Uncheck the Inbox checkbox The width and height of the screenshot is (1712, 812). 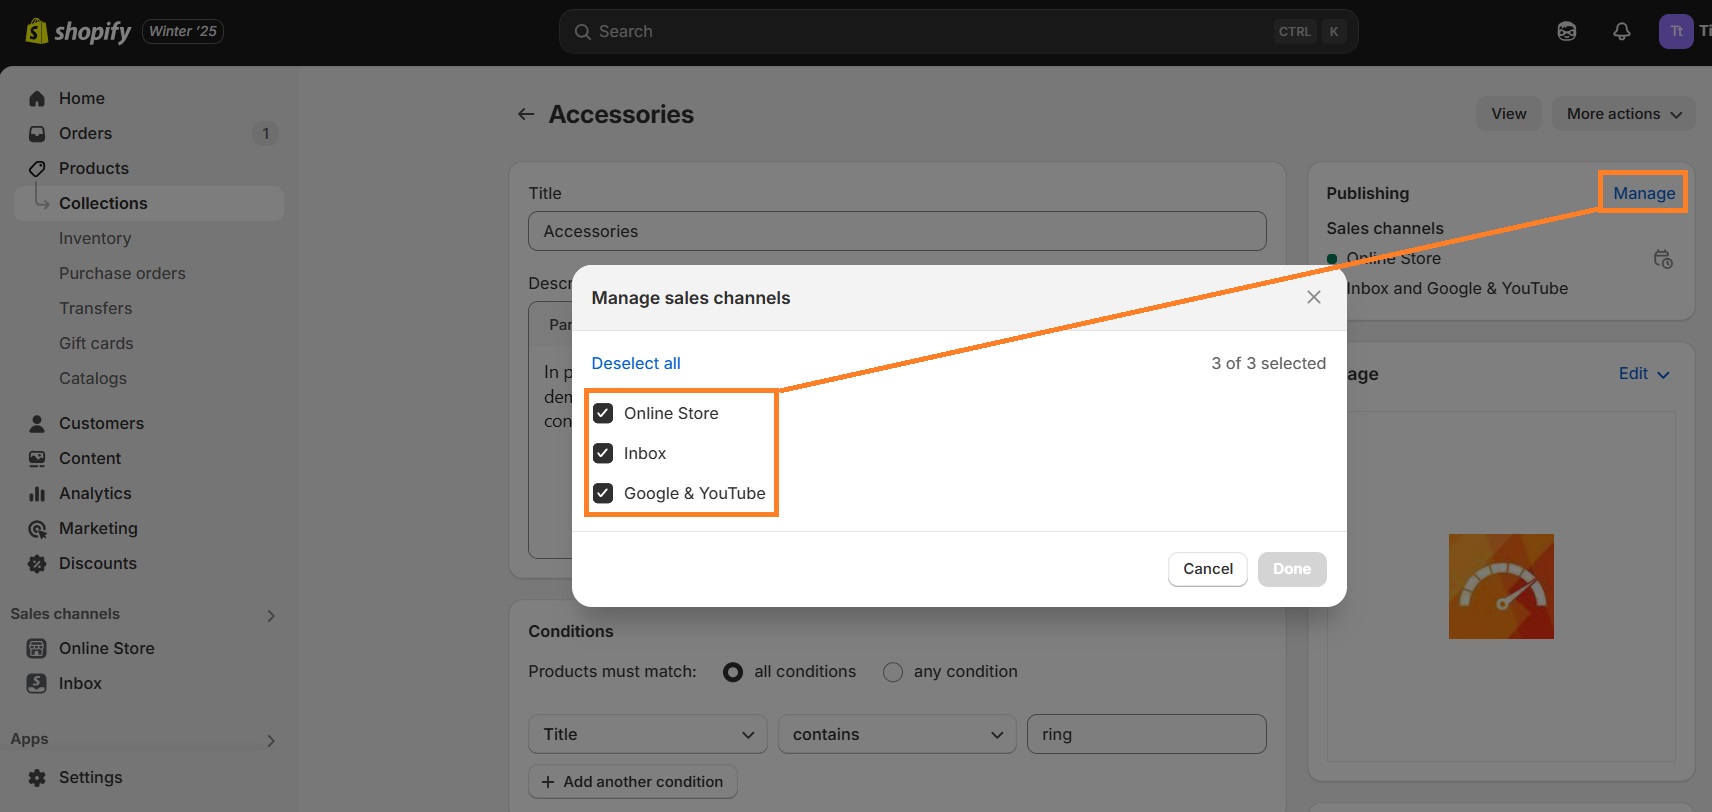click(603, 453)
